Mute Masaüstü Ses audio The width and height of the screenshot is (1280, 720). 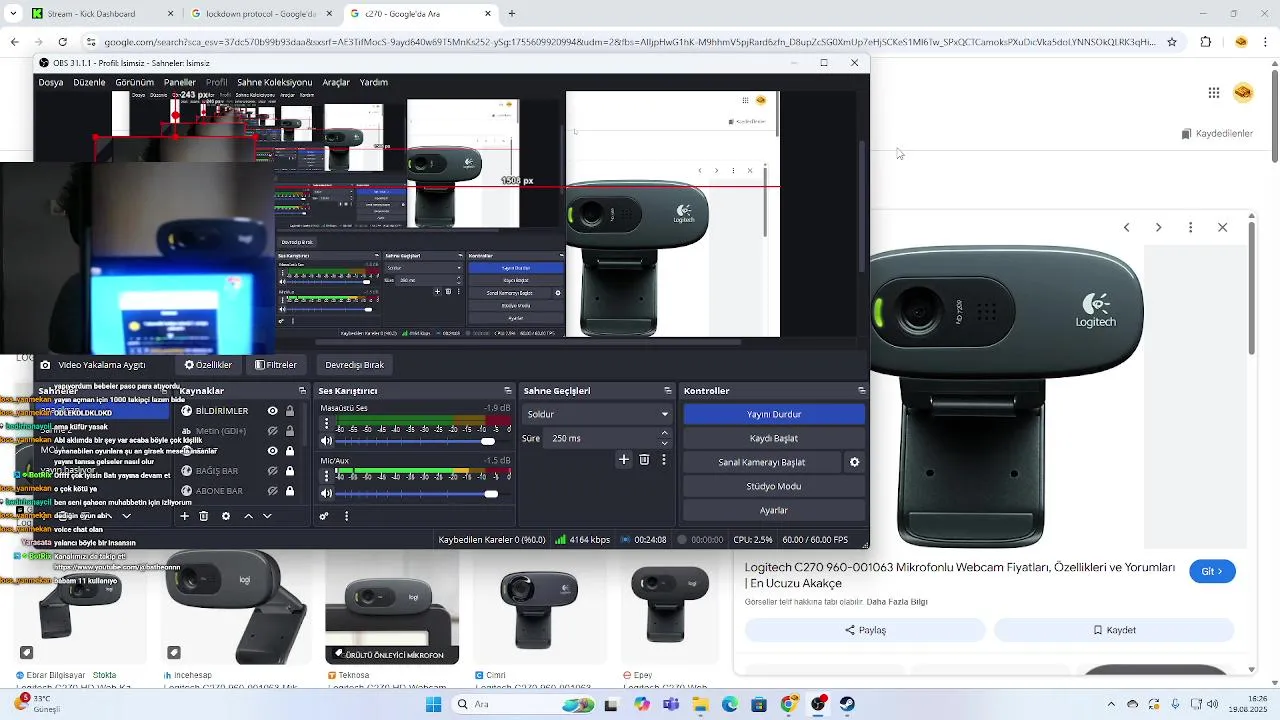pyautogui.click(x=326, y=441)
